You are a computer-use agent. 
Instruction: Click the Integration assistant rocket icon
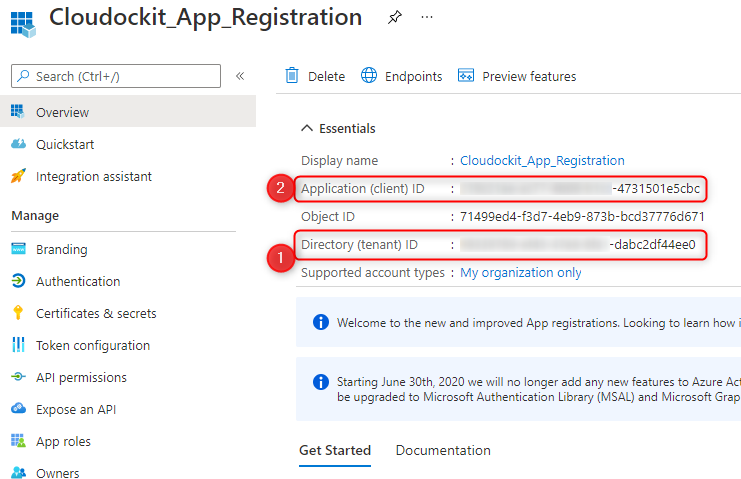click(18, 176)
